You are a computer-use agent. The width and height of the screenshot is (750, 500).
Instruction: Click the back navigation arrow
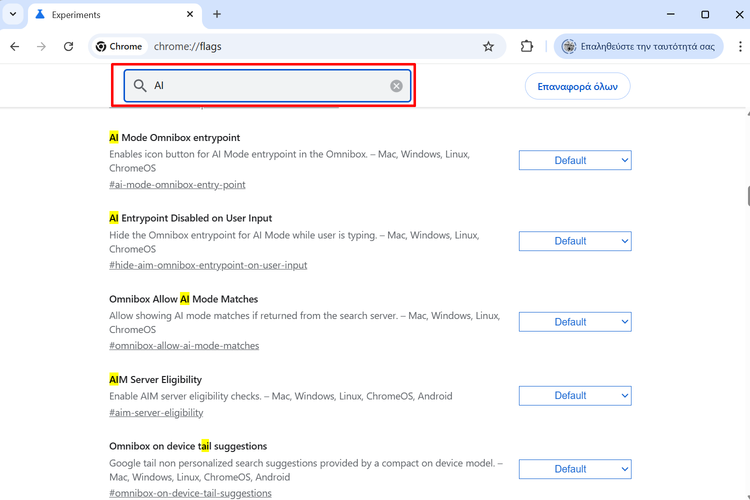[x=15, y=46]
